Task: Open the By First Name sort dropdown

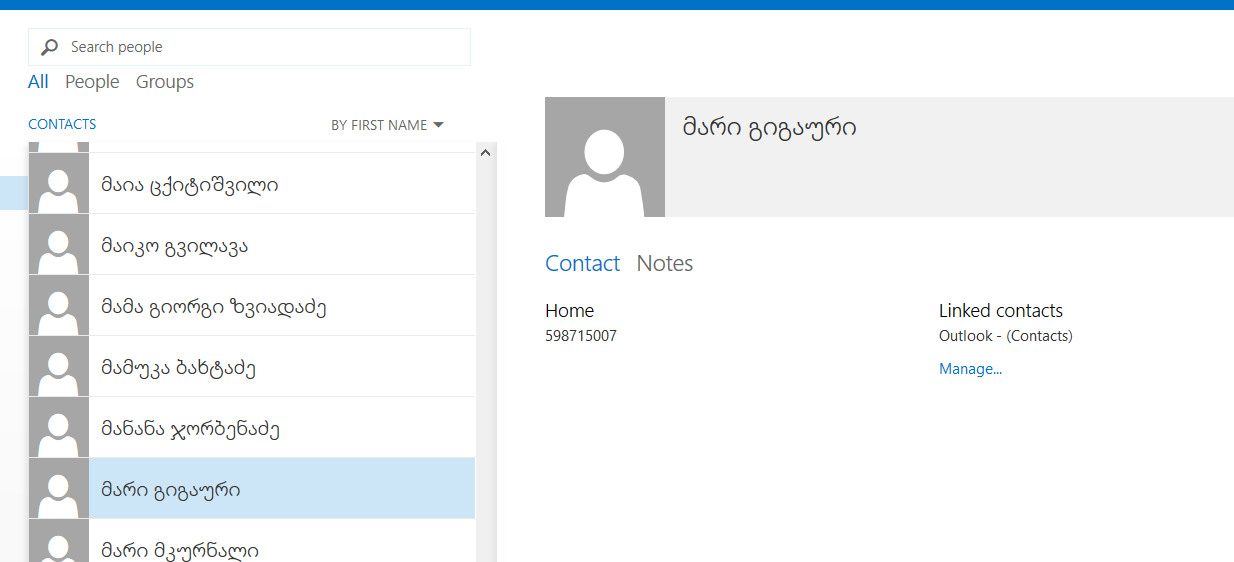Action: (x=387, y=125)
